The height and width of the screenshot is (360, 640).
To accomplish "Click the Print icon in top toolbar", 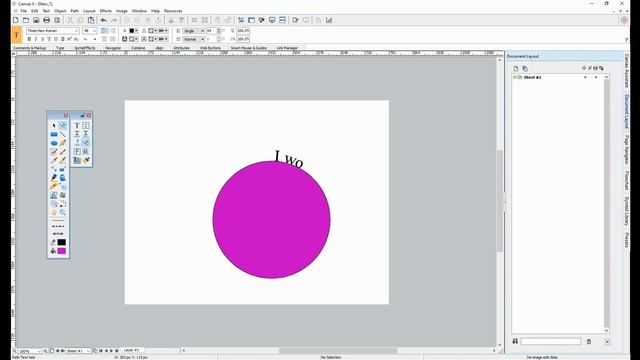I will click(47, 20).
